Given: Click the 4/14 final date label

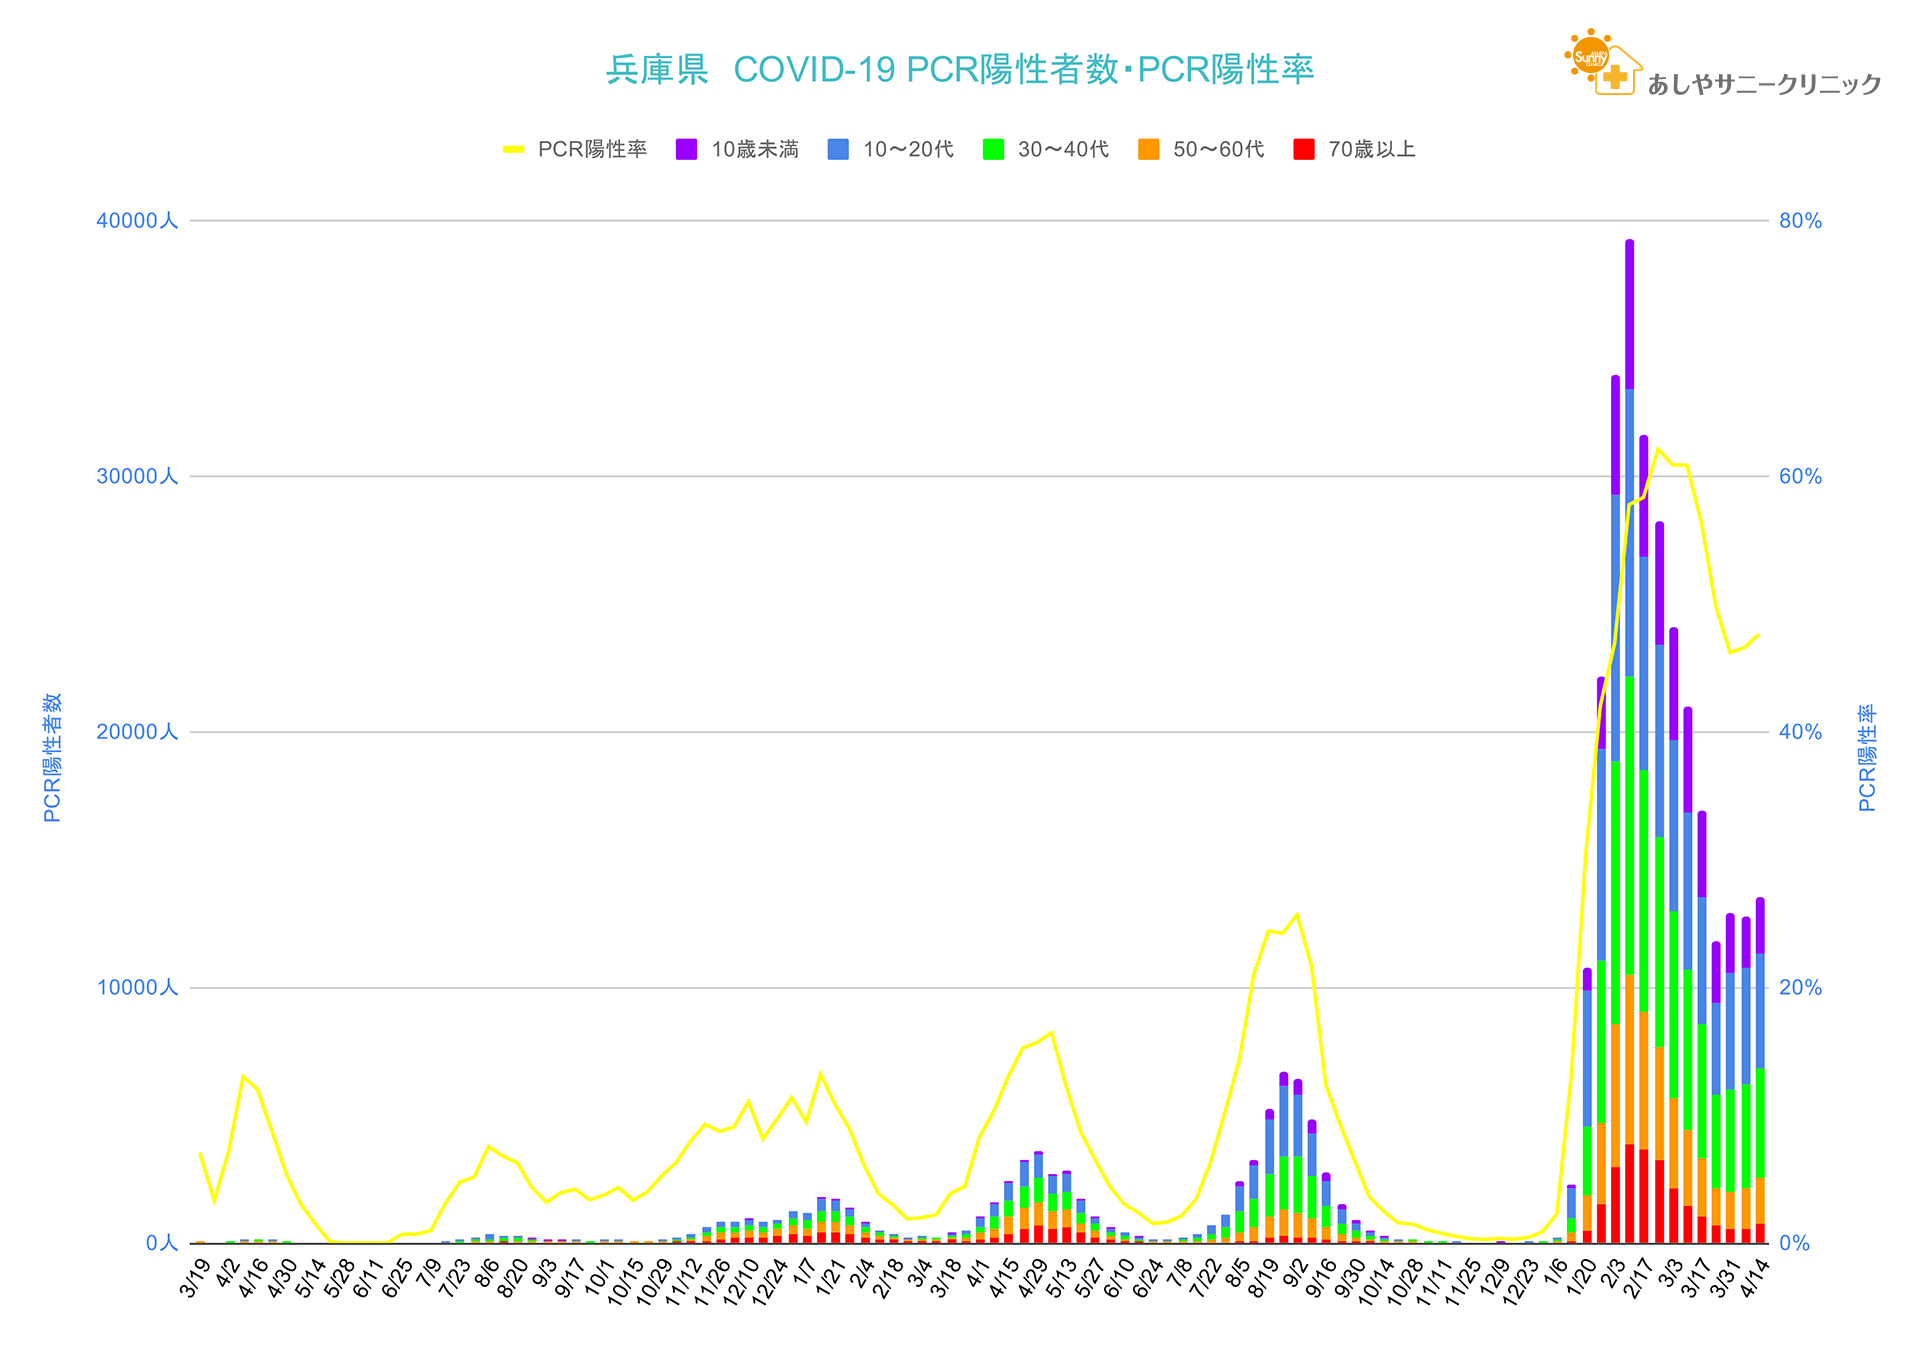Looking at the screenshot, I should click(x=1754, y=1279).
